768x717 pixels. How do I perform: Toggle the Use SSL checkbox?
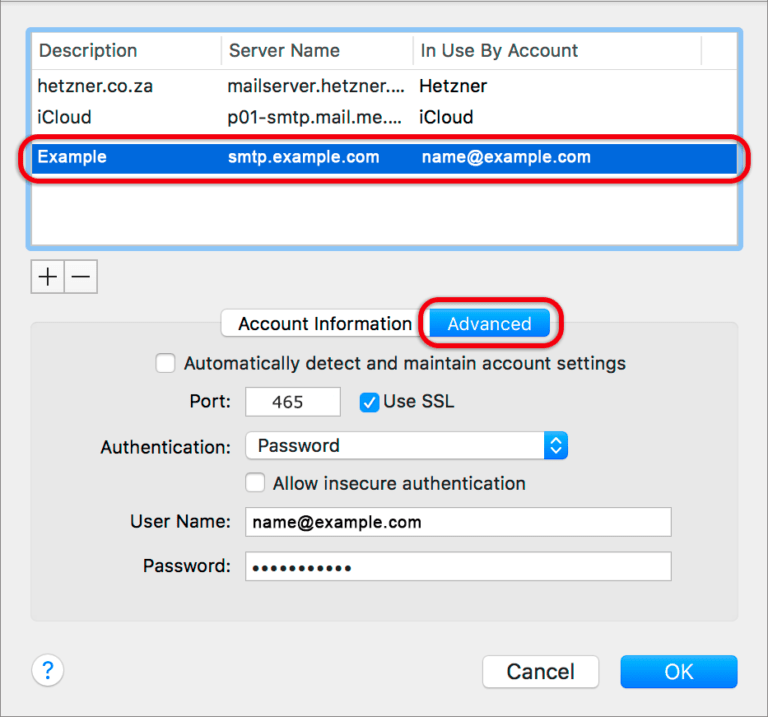click(369, 403)
